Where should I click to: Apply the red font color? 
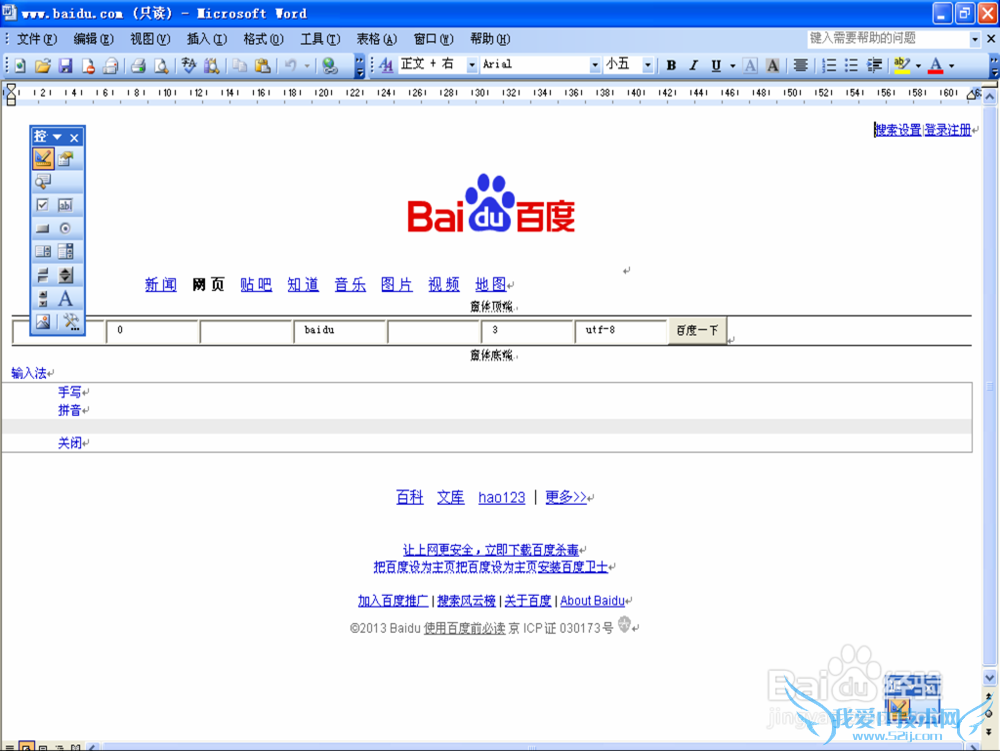tap(936, 65)
